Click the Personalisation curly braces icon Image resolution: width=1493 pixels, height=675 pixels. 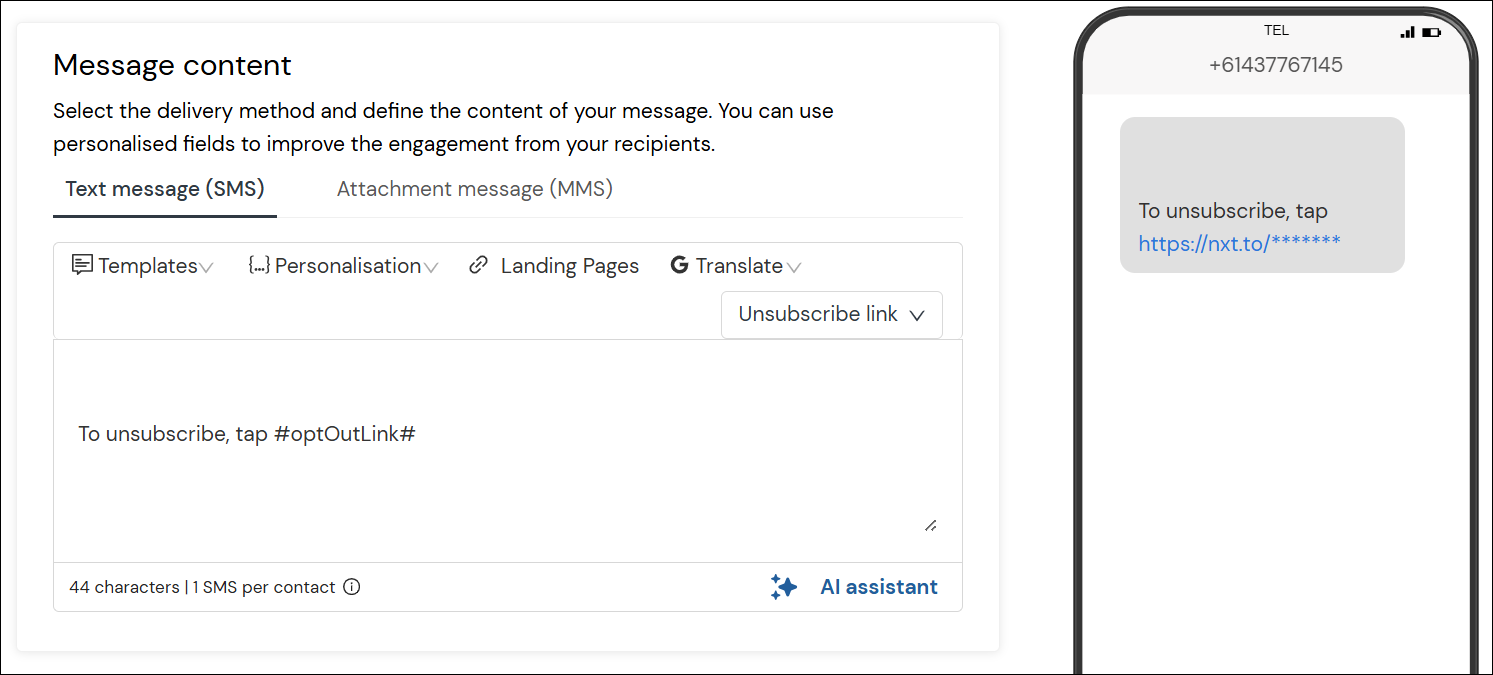click(259, 266)
